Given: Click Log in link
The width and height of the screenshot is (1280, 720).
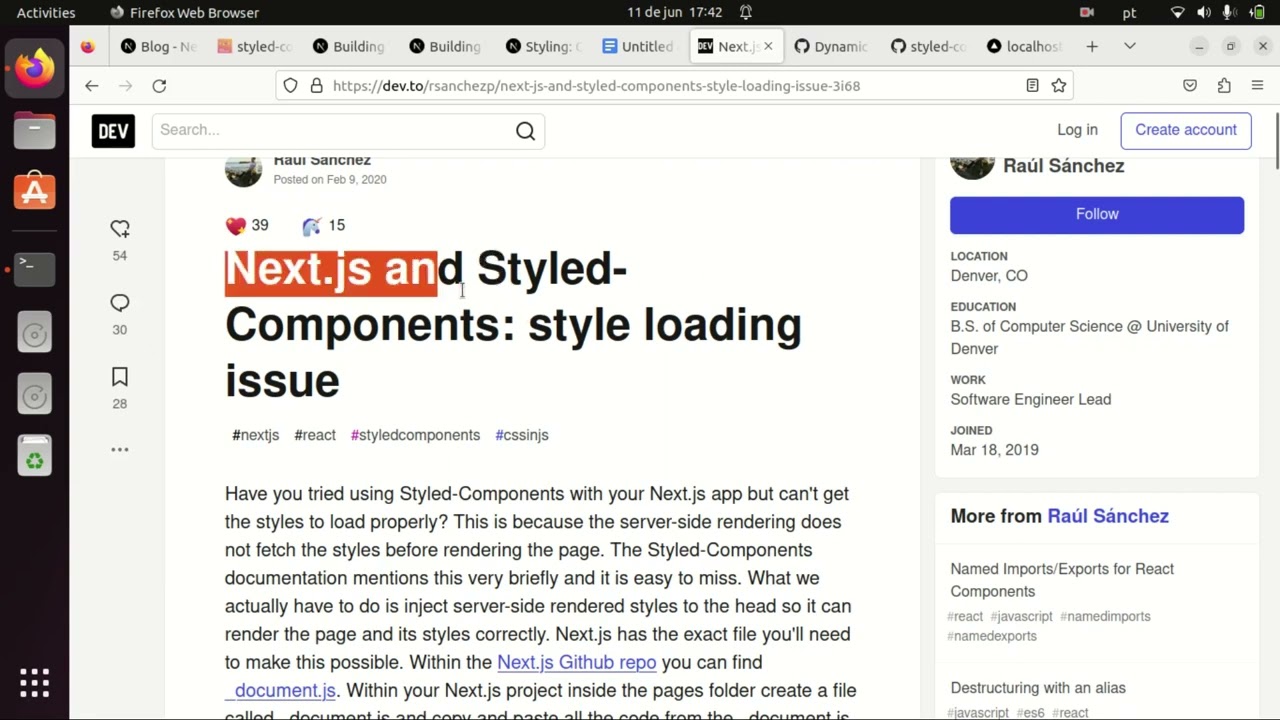Looking at the screenshot, I should pyautogui.click(x=1077, y=130).
